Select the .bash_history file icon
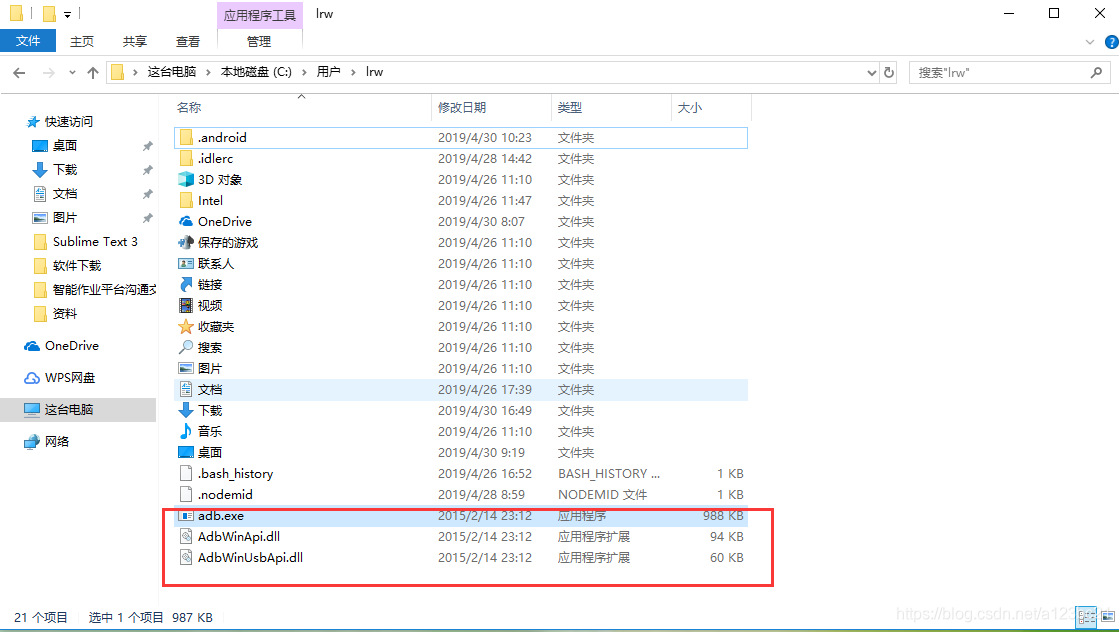Viewport: 1119px width, 632px height. tap(186, 474)
